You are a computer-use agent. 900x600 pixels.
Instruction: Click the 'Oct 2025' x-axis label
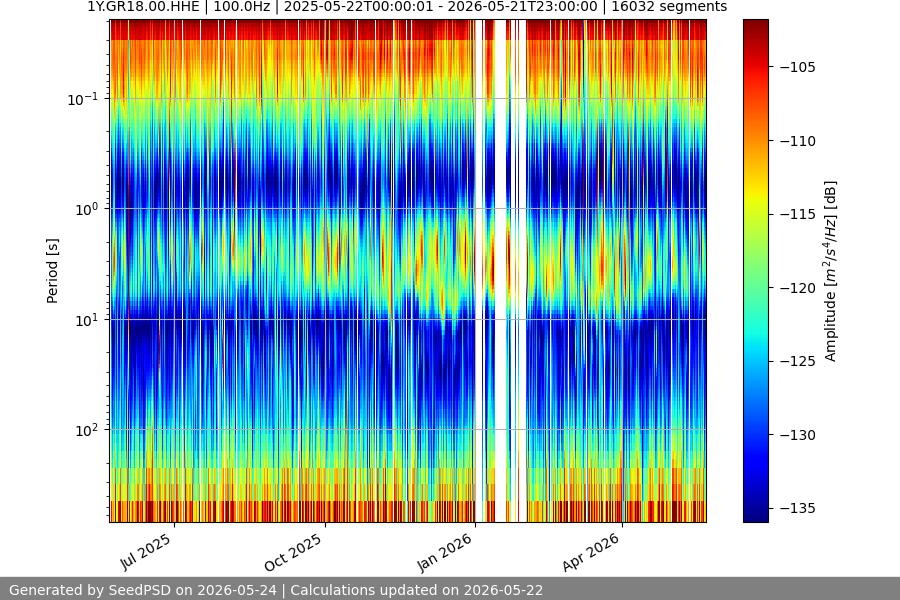293,552
